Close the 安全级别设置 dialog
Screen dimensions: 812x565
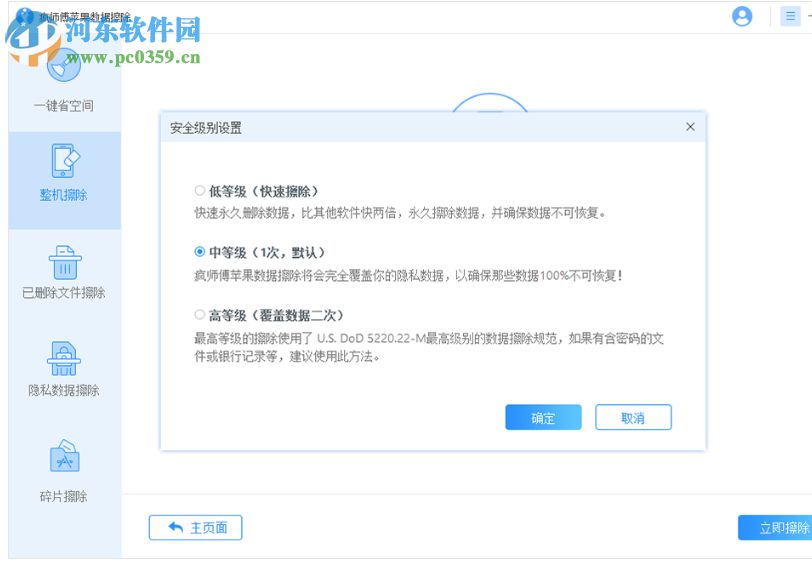(x=690, y=127)
